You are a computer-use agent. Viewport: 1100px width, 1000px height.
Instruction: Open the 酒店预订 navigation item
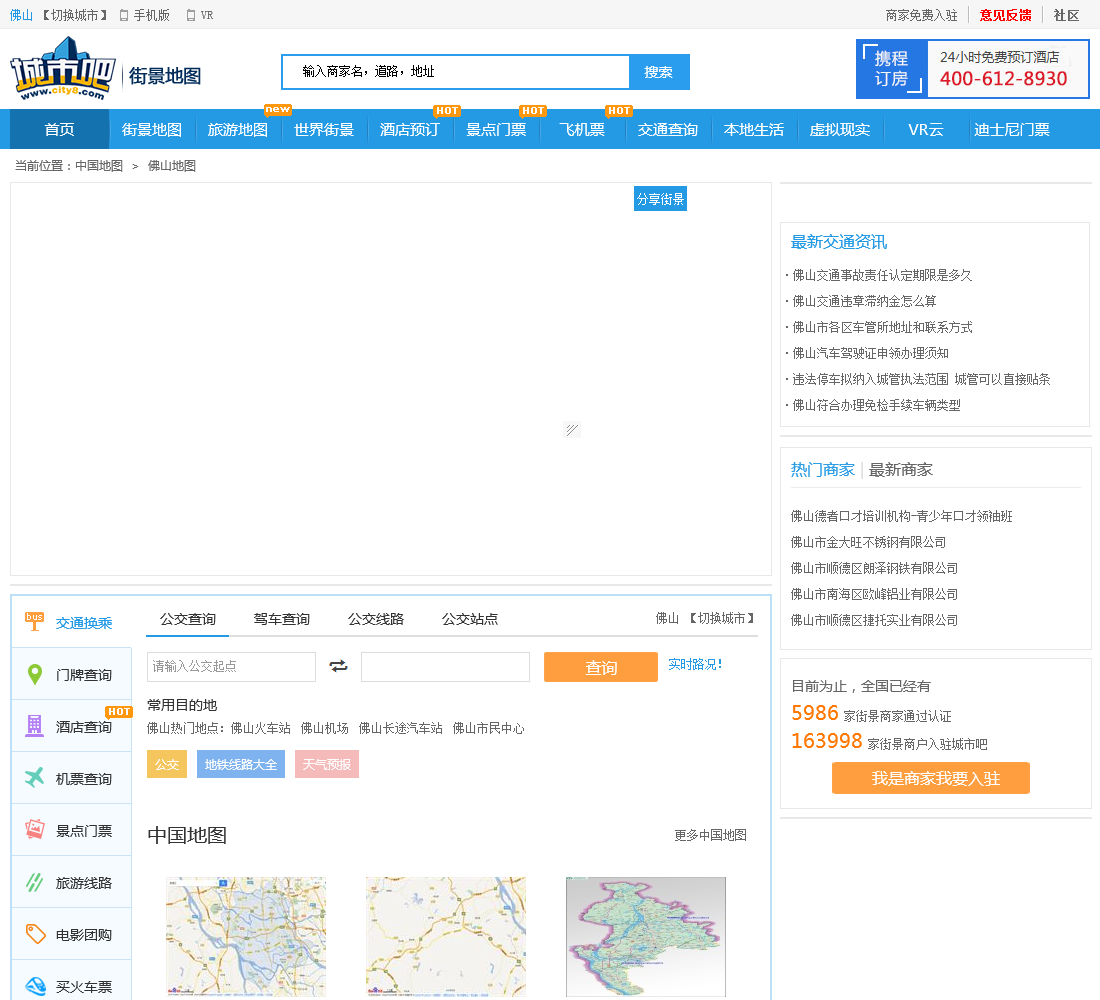(410, 129)
